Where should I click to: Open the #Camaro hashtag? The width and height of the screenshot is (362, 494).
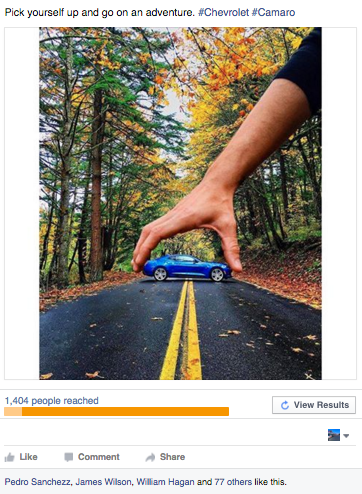[273, 13]
